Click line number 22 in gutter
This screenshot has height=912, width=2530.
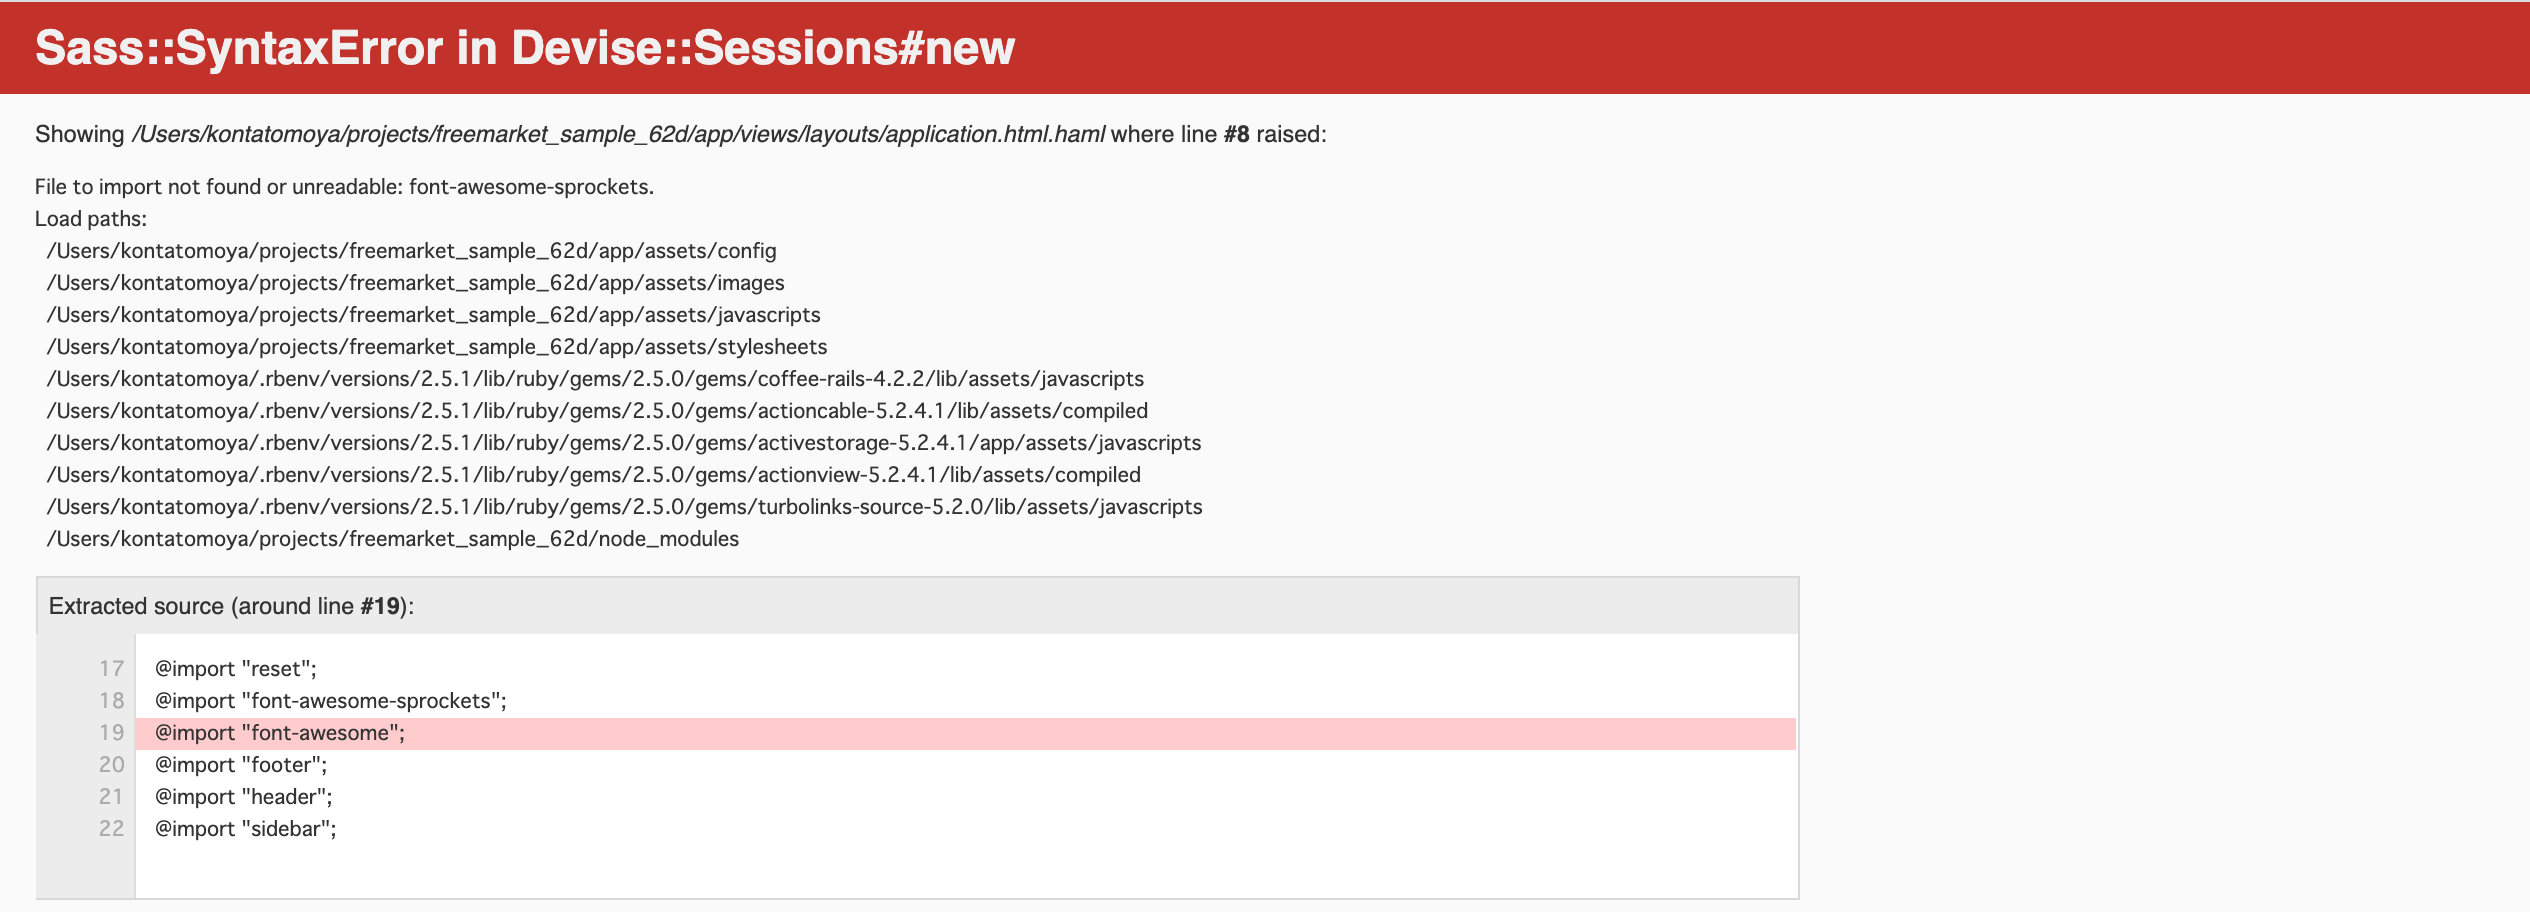[x=111, y=829]
